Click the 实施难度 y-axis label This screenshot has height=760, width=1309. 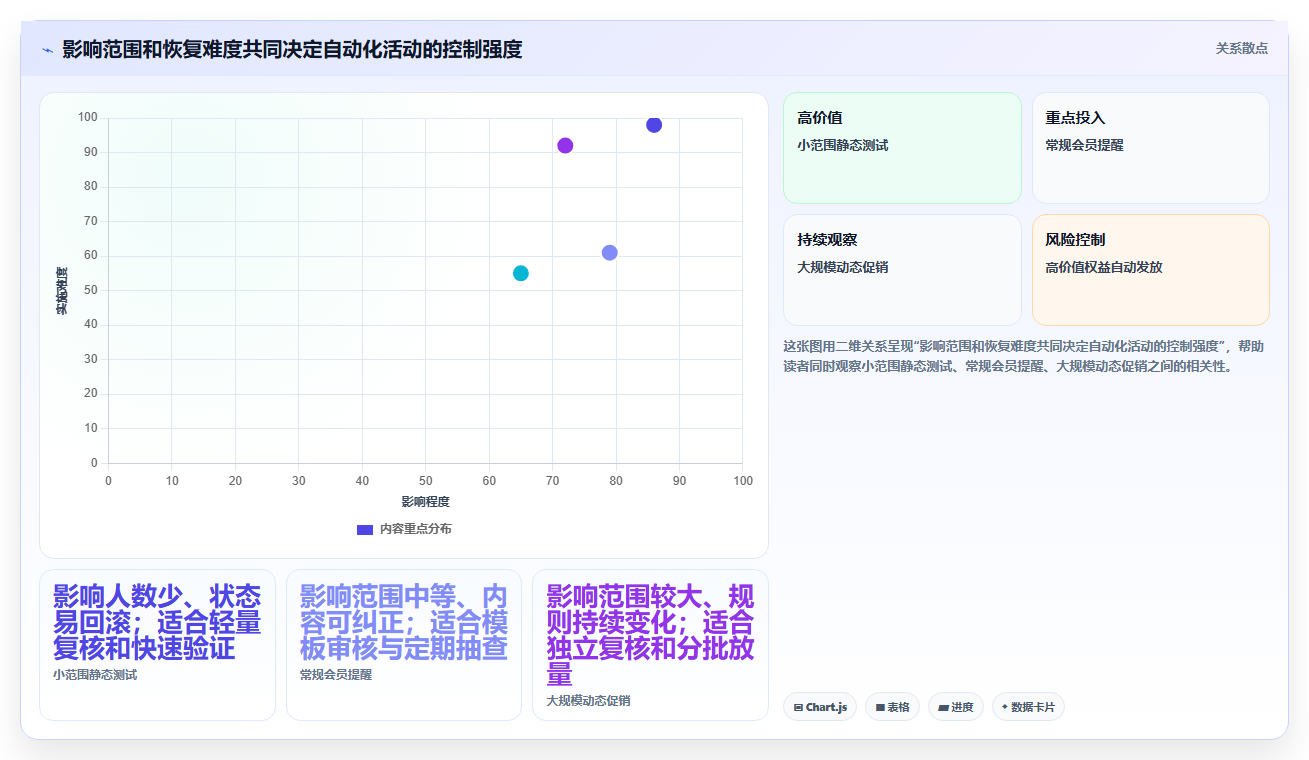pyautogui.click(x=62, y=291)
